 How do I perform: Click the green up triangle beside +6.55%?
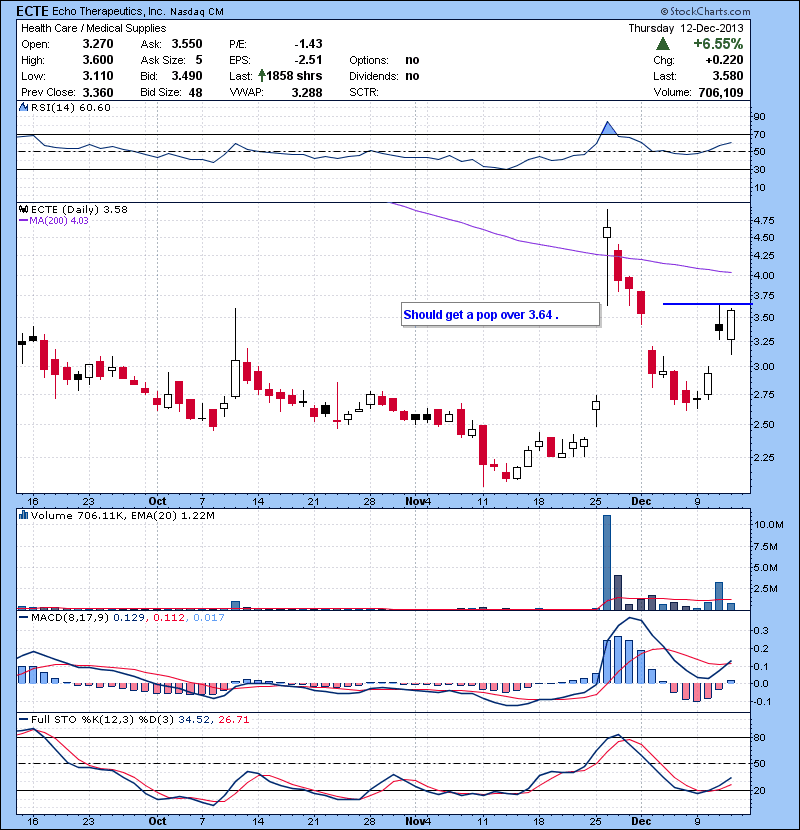pos(662,44)
